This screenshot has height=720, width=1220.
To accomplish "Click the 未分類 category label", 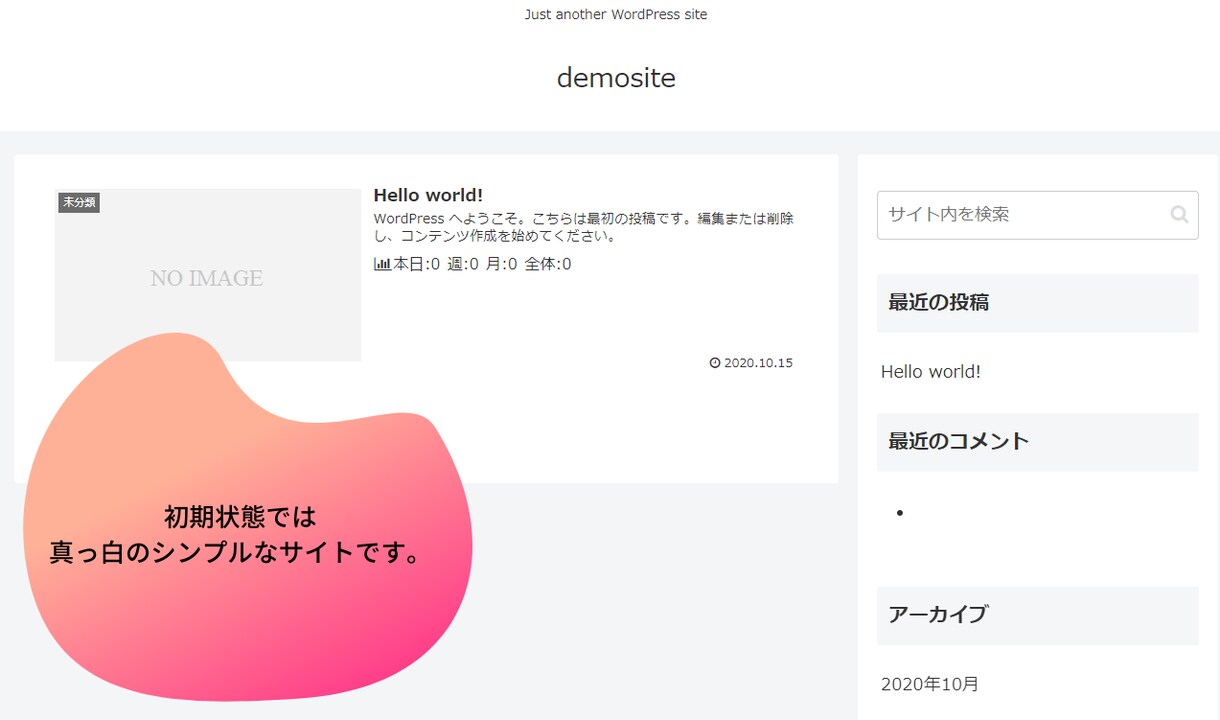I will [79, 202].
